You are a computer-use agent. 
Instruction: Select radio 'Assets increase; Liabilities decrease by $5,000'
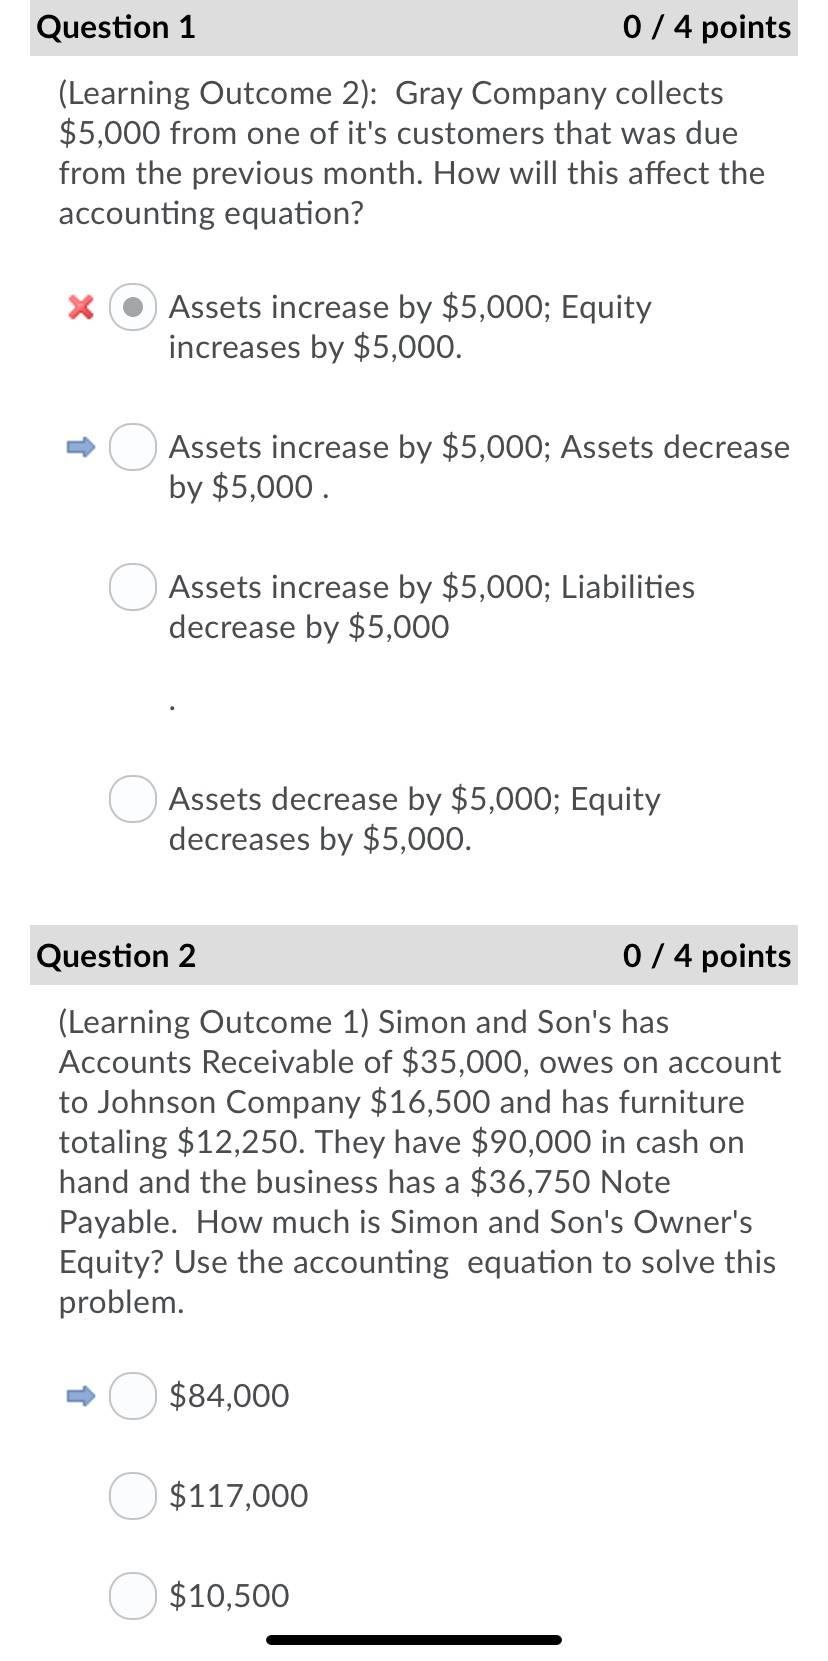pyautogui.click(x=132, y=587)
